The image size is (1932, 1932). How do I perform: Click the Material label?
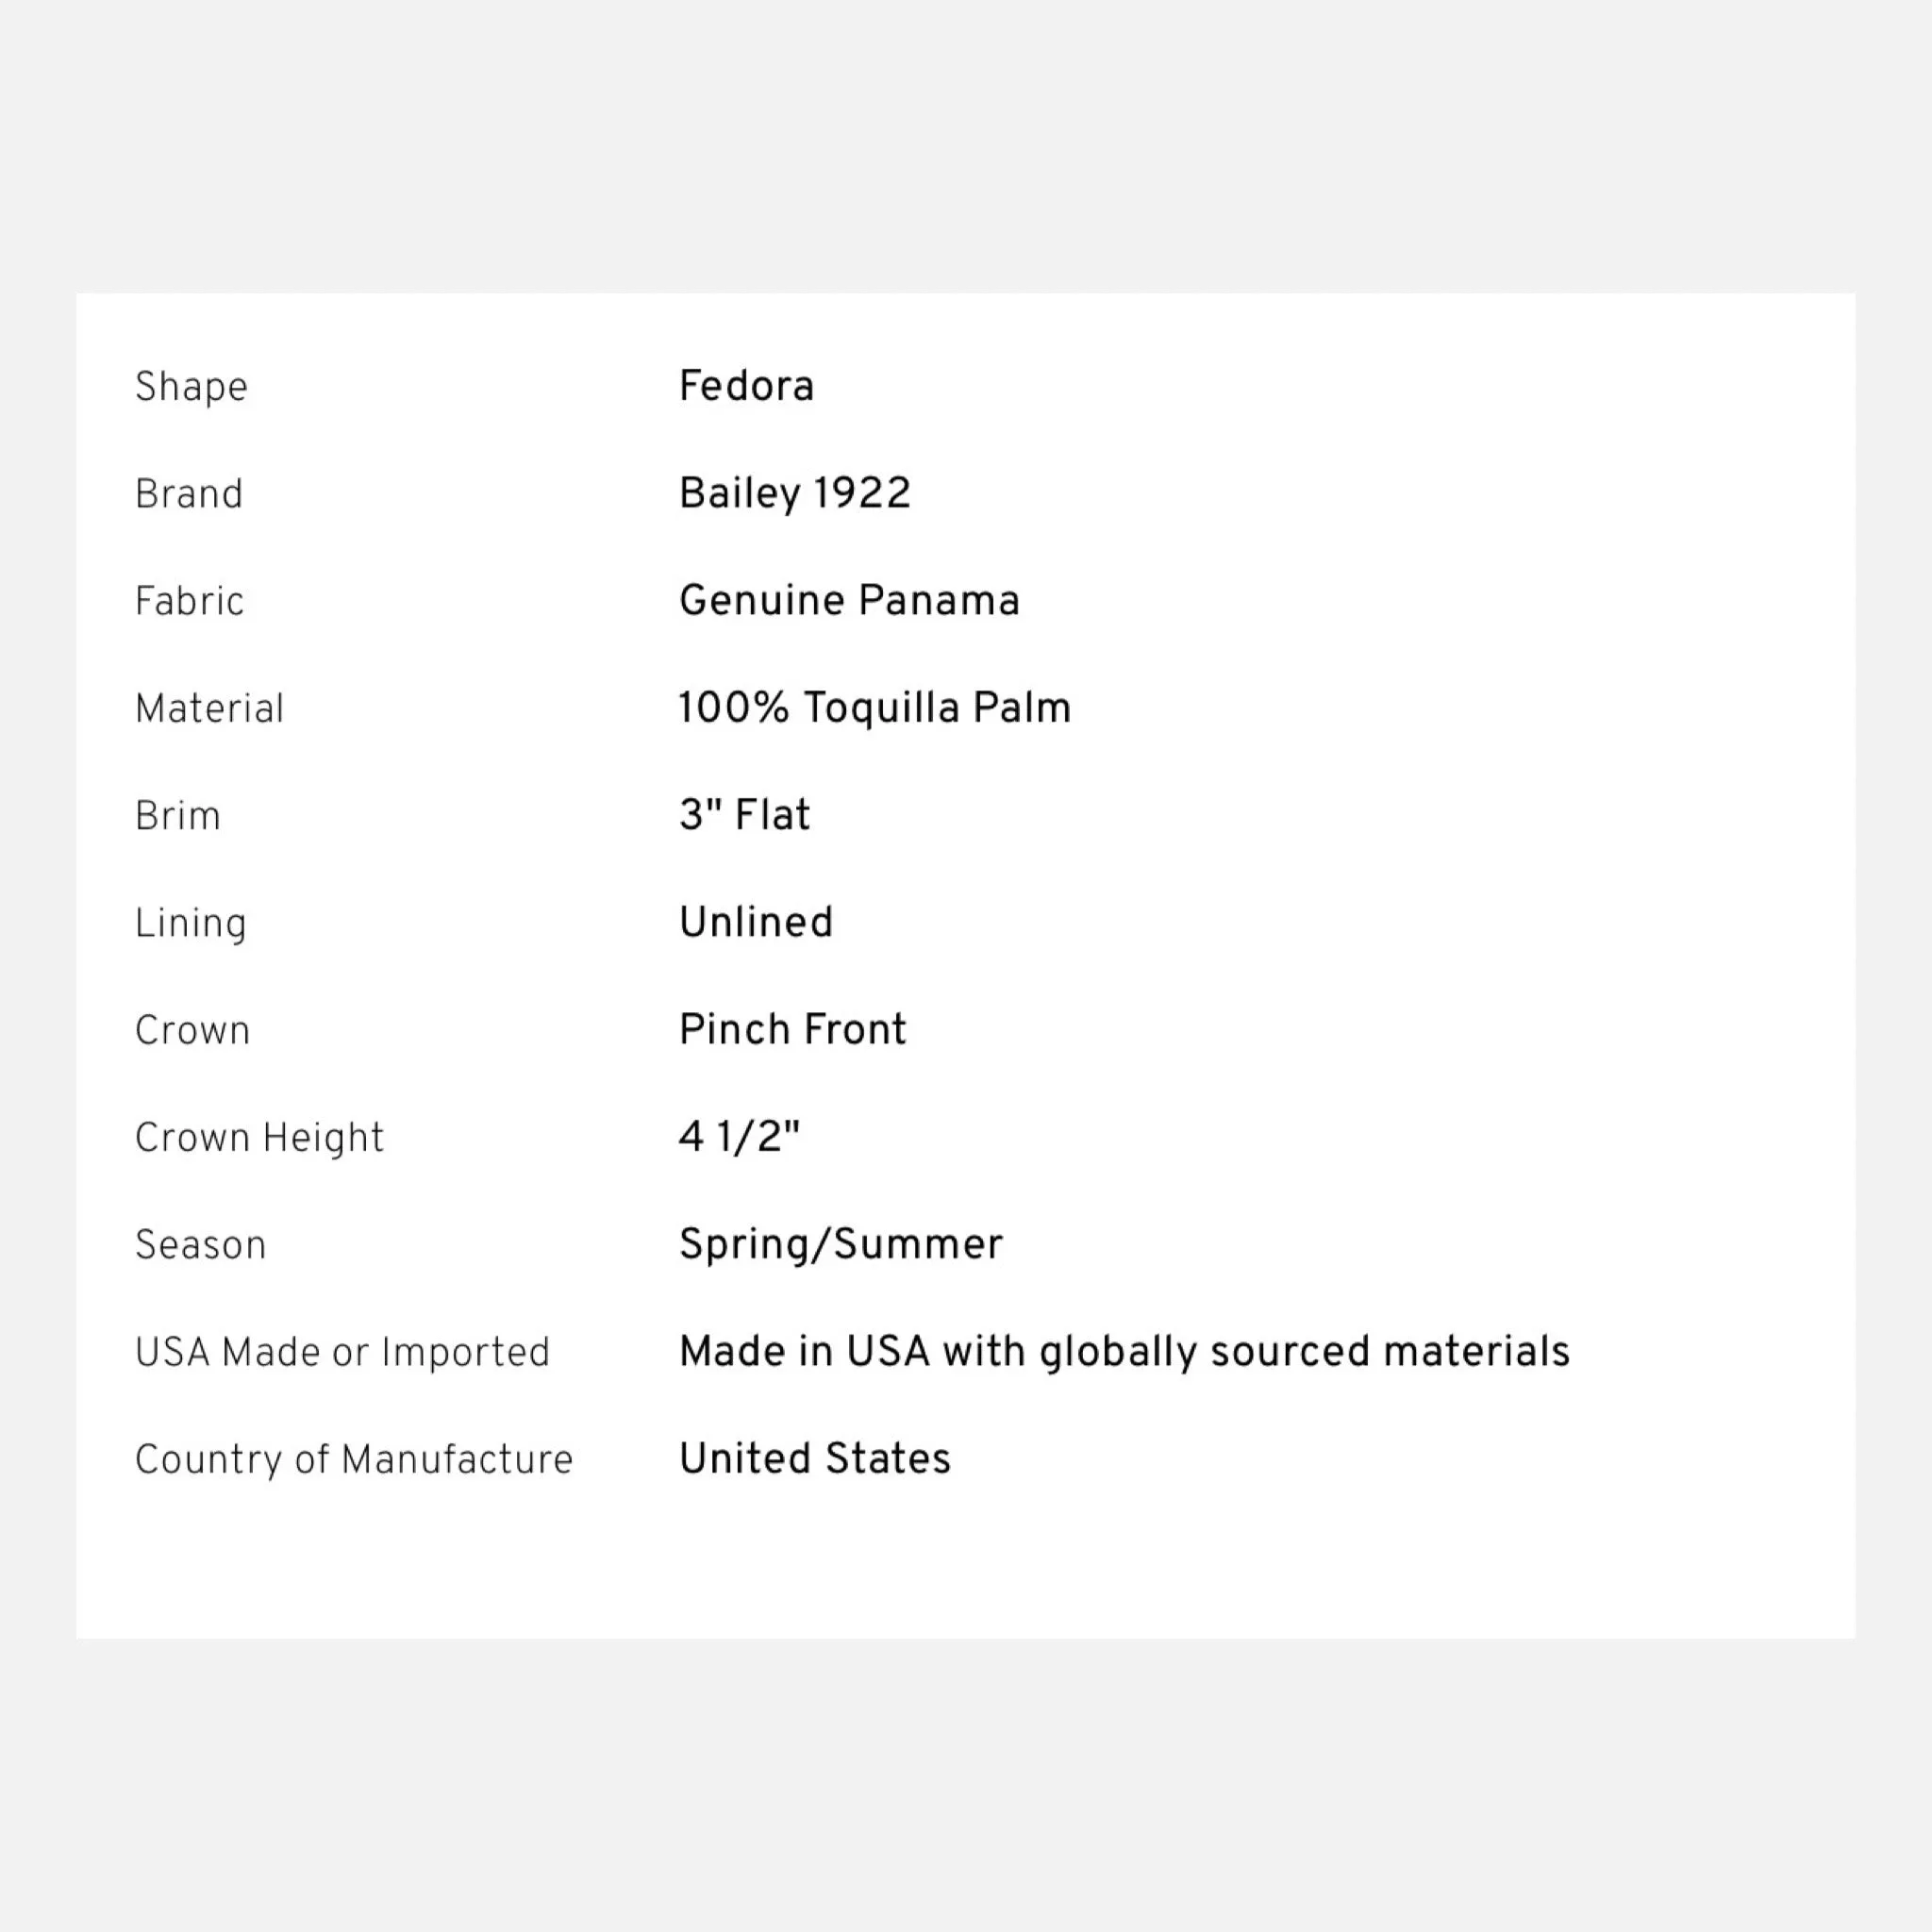tap(210, 708)
